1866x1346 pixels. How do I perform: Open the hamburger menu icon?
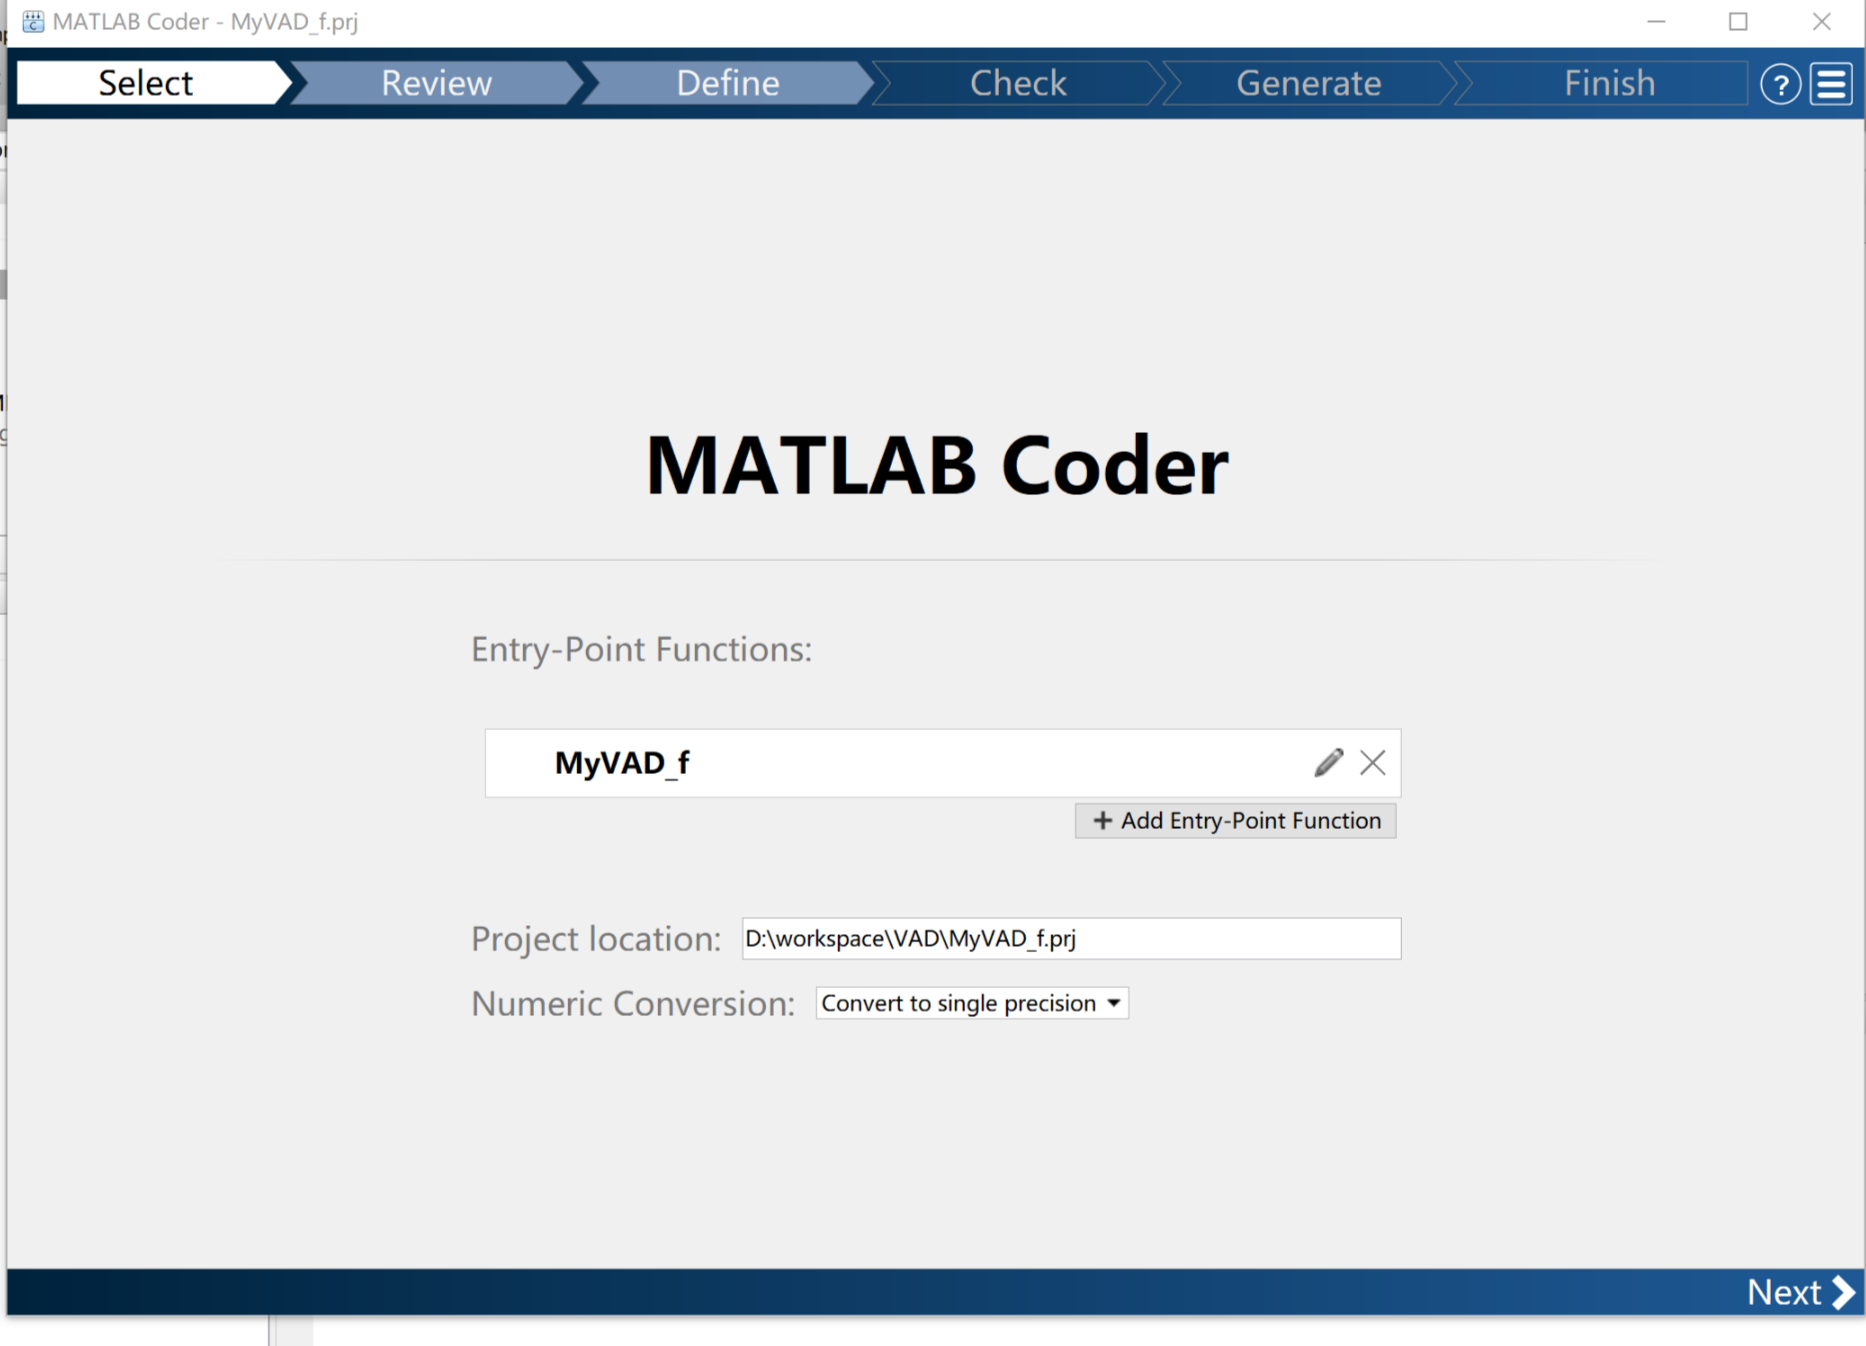tap(1832, 84)
